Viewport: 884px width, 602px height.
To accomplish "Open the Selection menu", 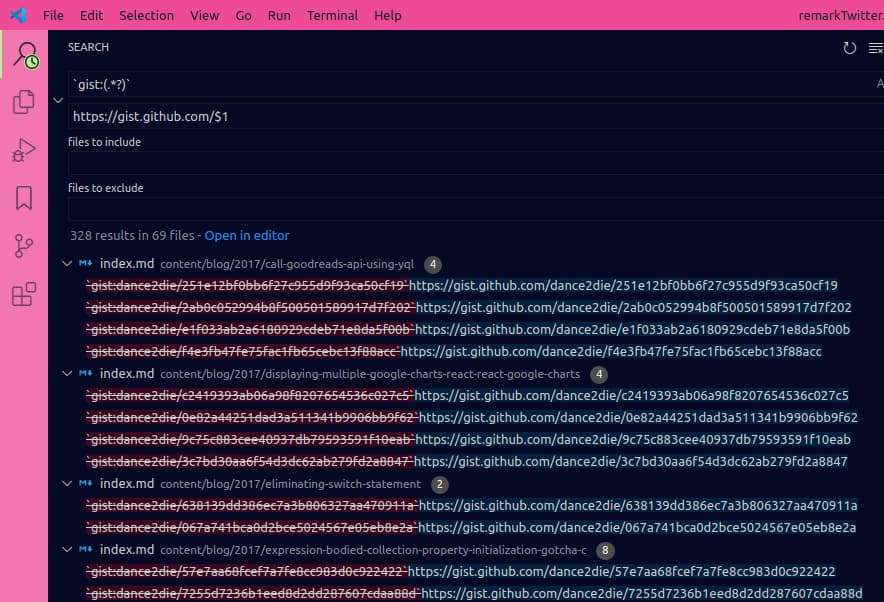I will pyautogui.click(x=146, y=15).
